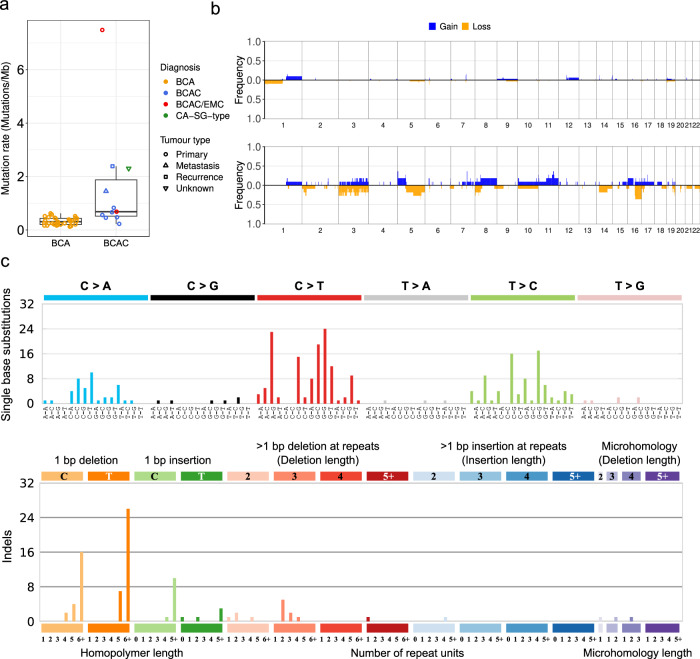
Task: Click the tallest orange T-deletion indel bar
Action: click(x=128, y=565)
